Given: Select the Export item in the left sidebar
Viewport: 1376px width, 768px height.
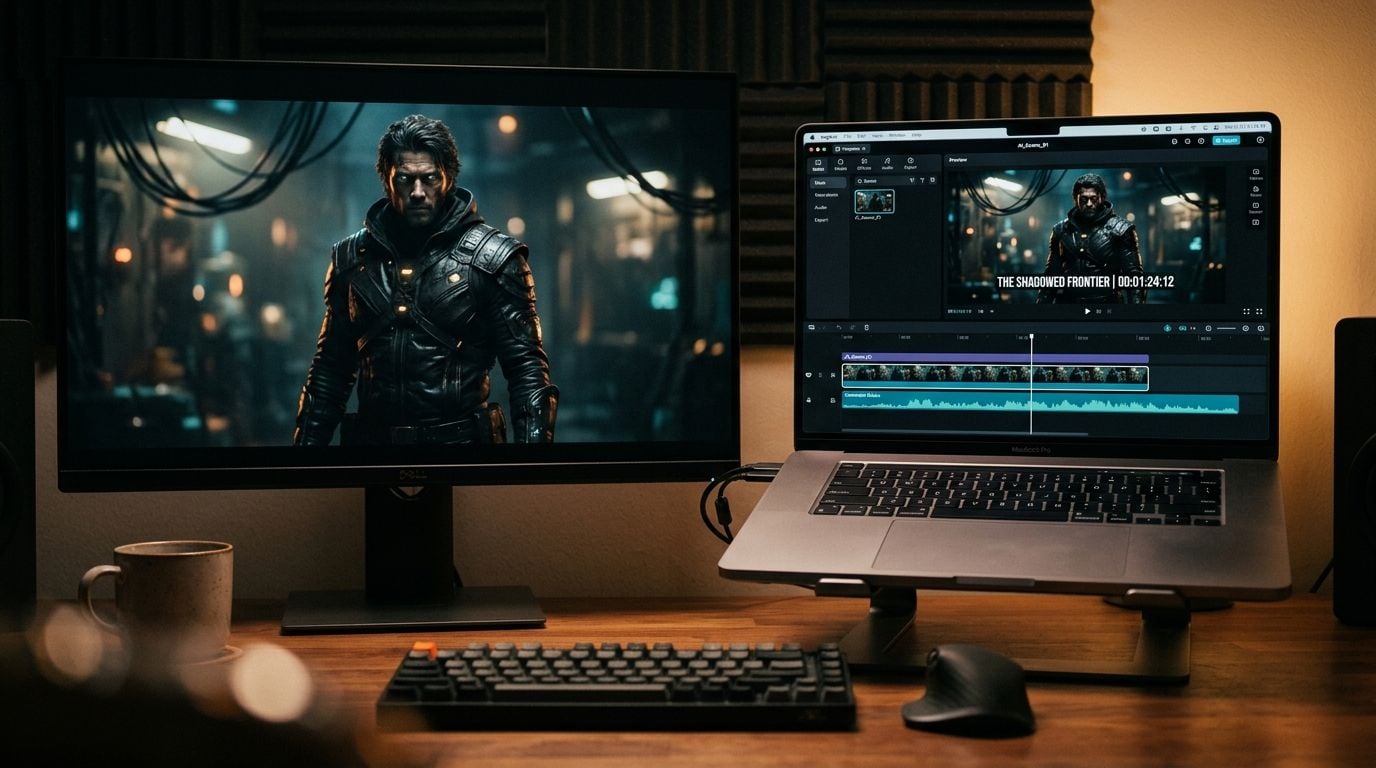Looking at the screenshot, I should click(x=821, y=220).
